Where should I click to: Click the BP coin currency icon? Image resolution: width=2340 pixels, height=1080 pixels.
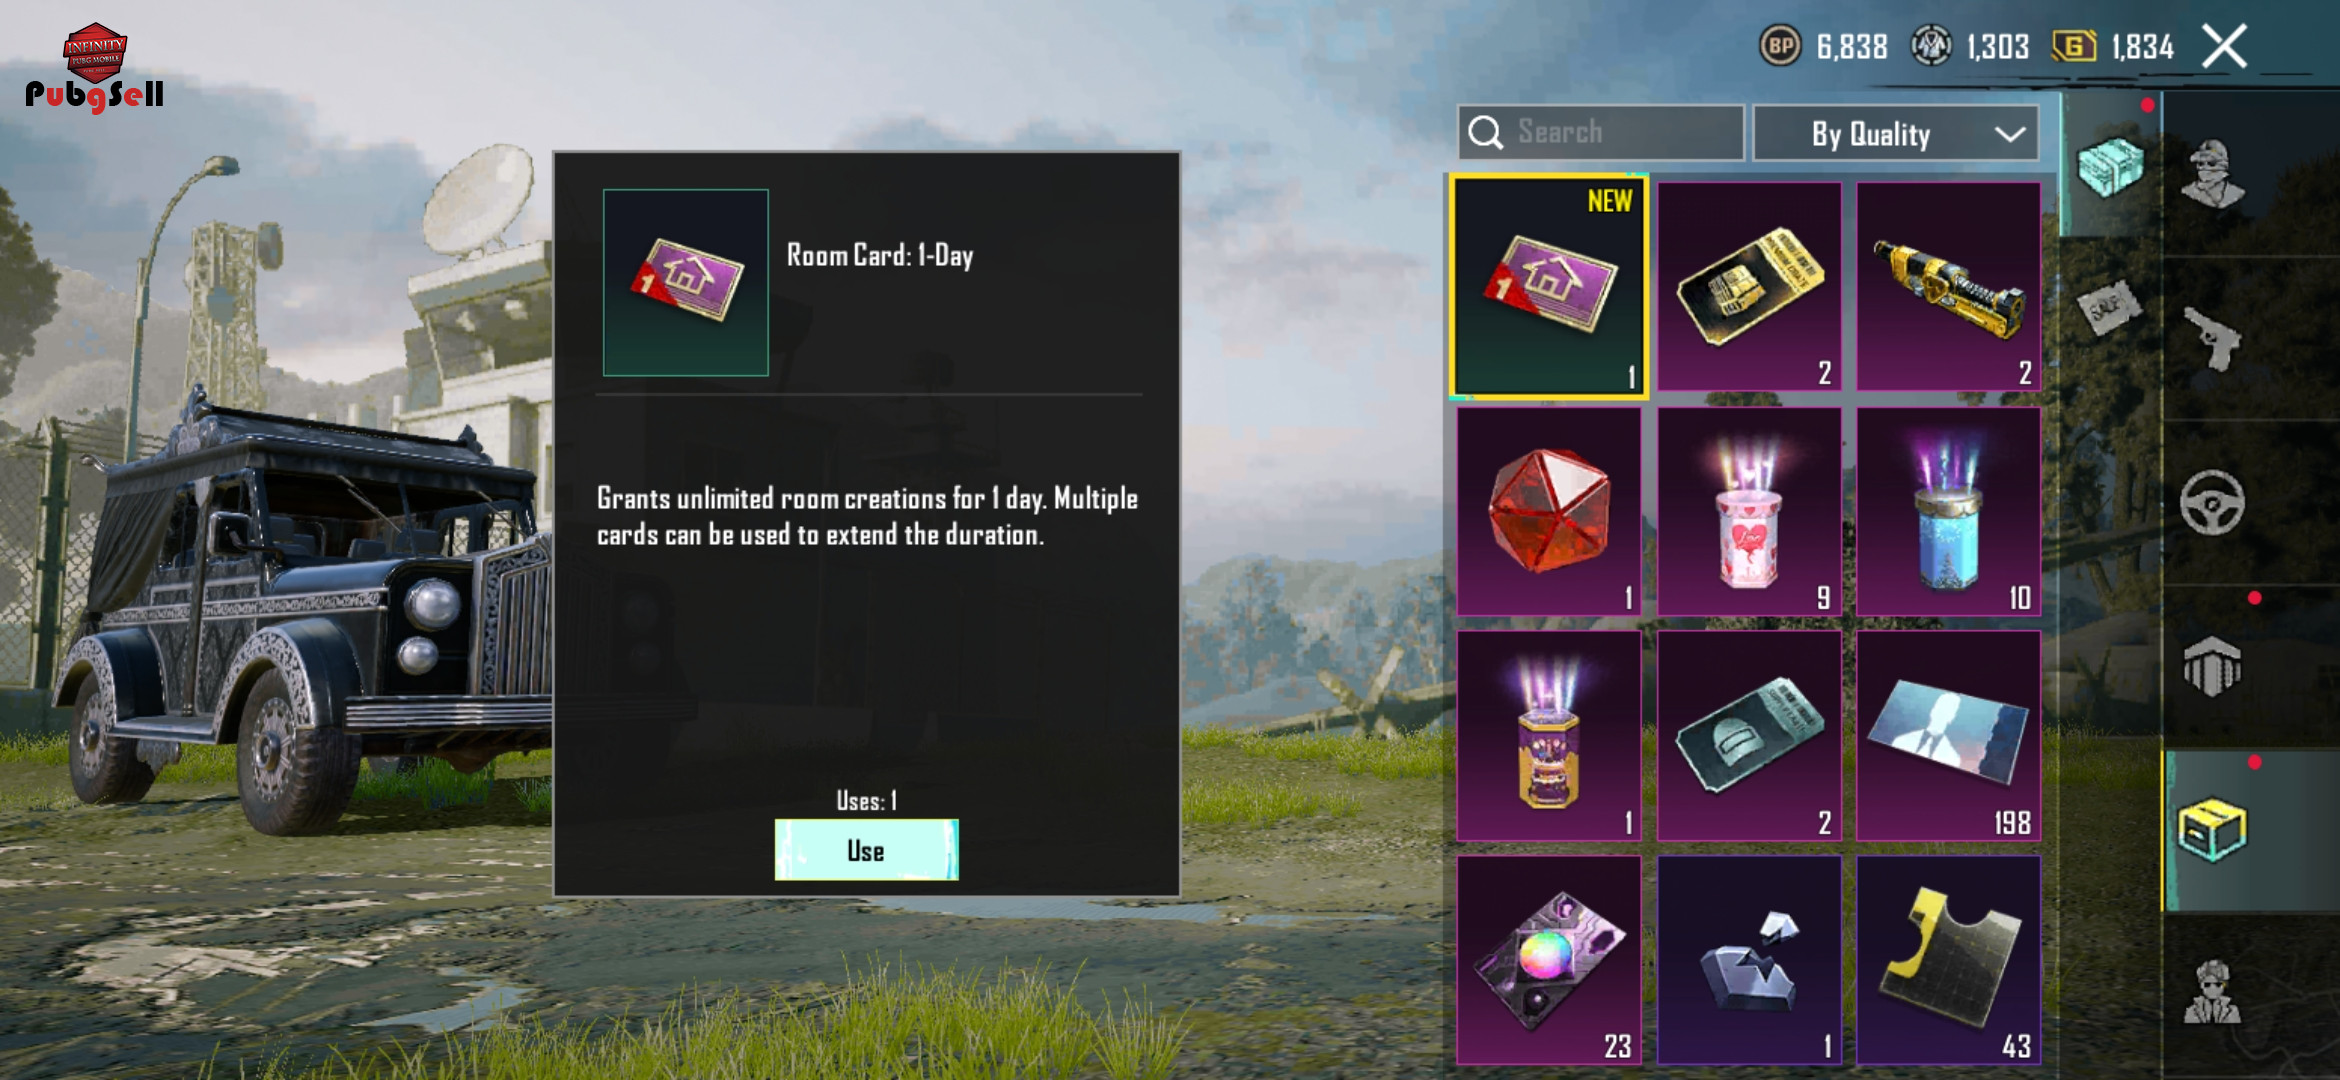(1780, 46)
